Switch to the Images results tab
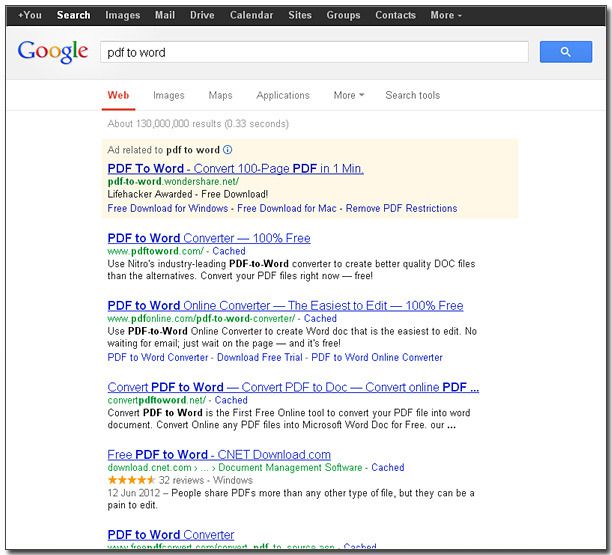Image resolution: width=612 pixels, height=555 pixels. [169, 95]
